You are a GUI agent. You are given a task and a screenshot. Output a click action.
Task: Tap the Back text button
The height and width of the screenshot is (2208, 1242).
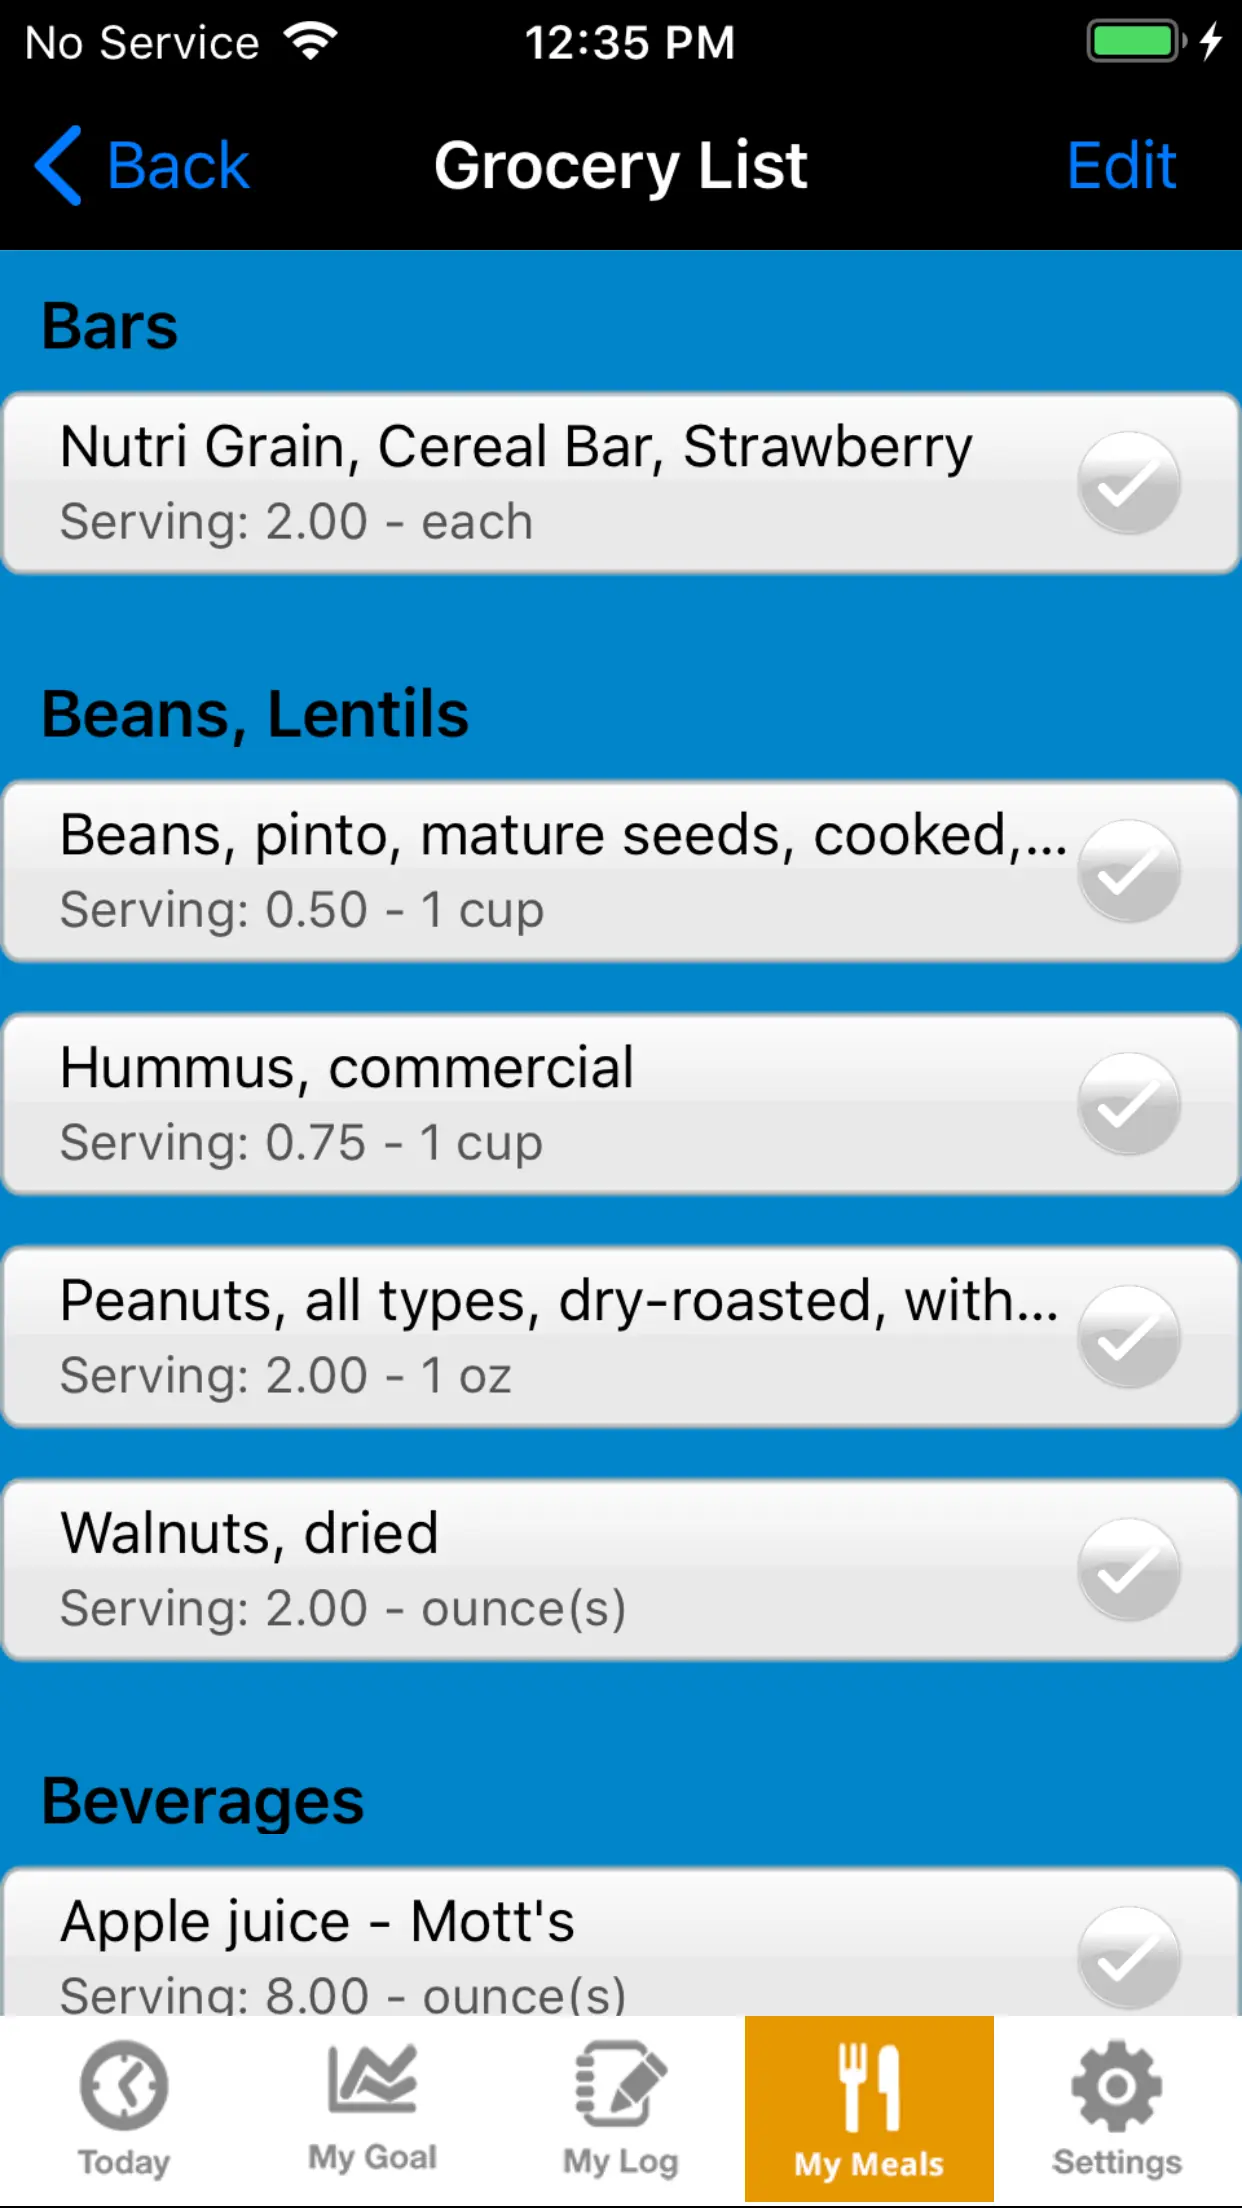point(178,166)
